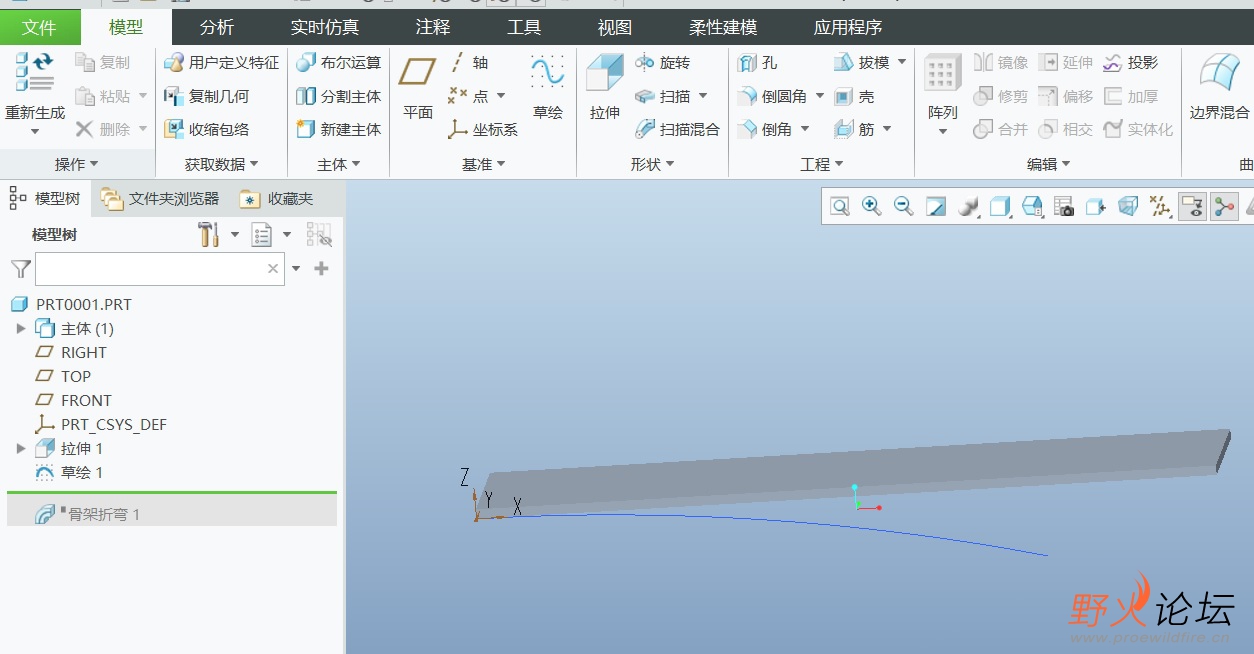Click the Zoom In magnifier icon
1254x654 pixels.
click(x=871, y=206)
